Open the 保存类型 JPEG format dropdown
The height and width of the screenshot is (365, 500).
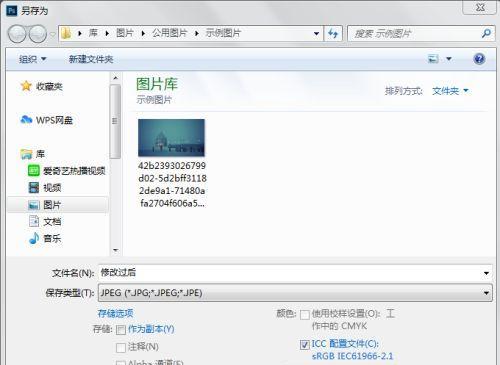[295, 293]
